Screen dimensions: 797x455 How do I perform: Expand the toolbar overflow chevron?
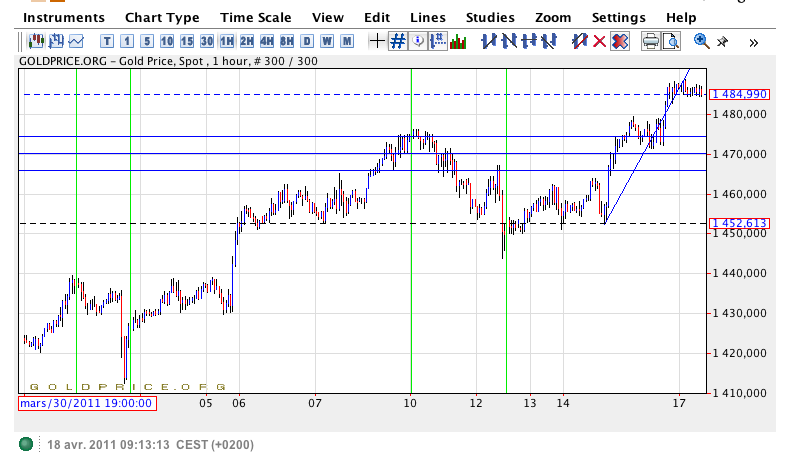pos(753,42)
